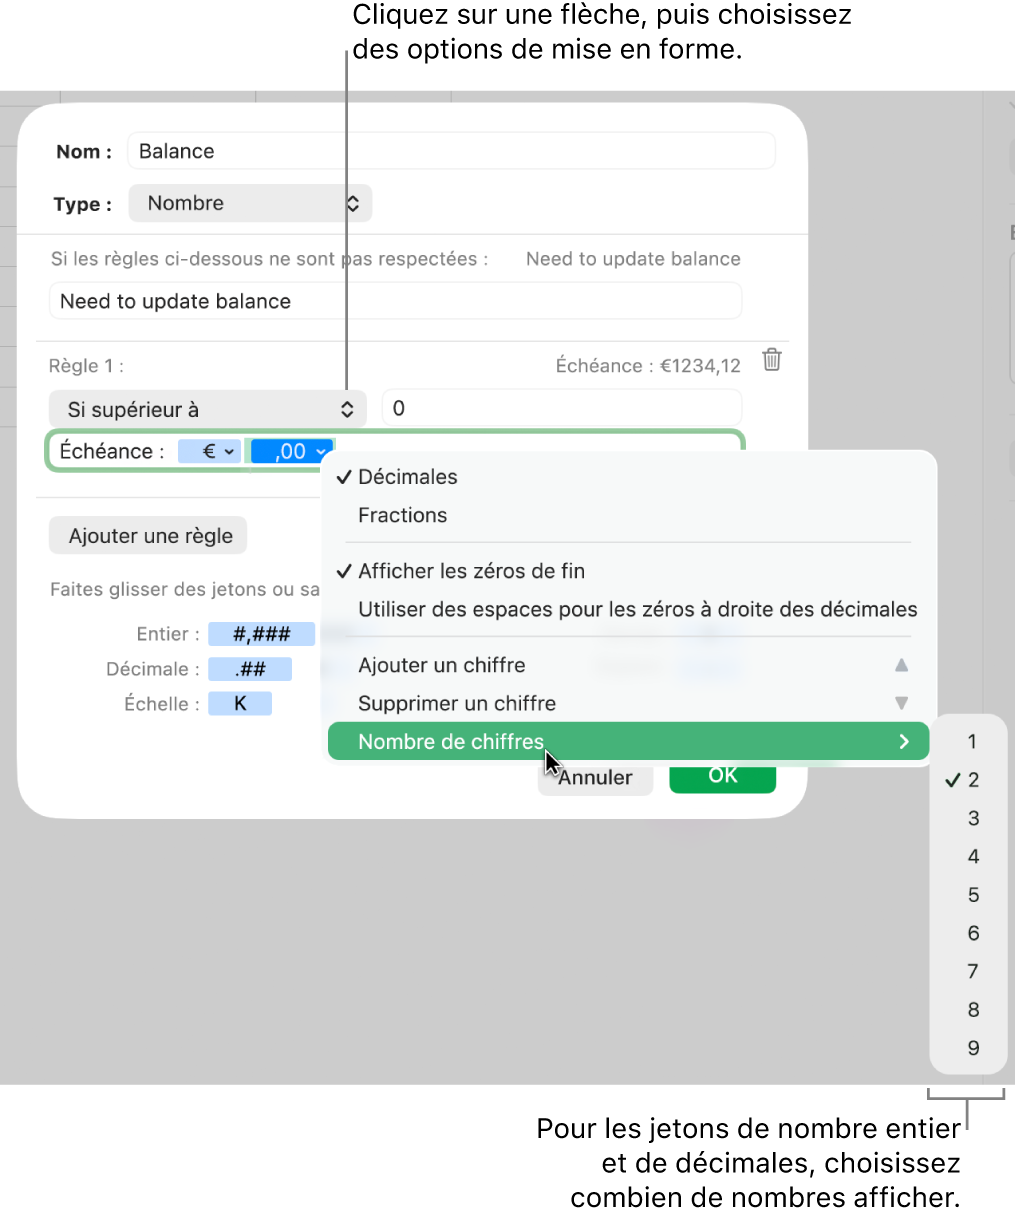1016x1218 pixels.
Task: Open the Nombre de chiffres submenu chevron
Action: [x=904, y=741]
